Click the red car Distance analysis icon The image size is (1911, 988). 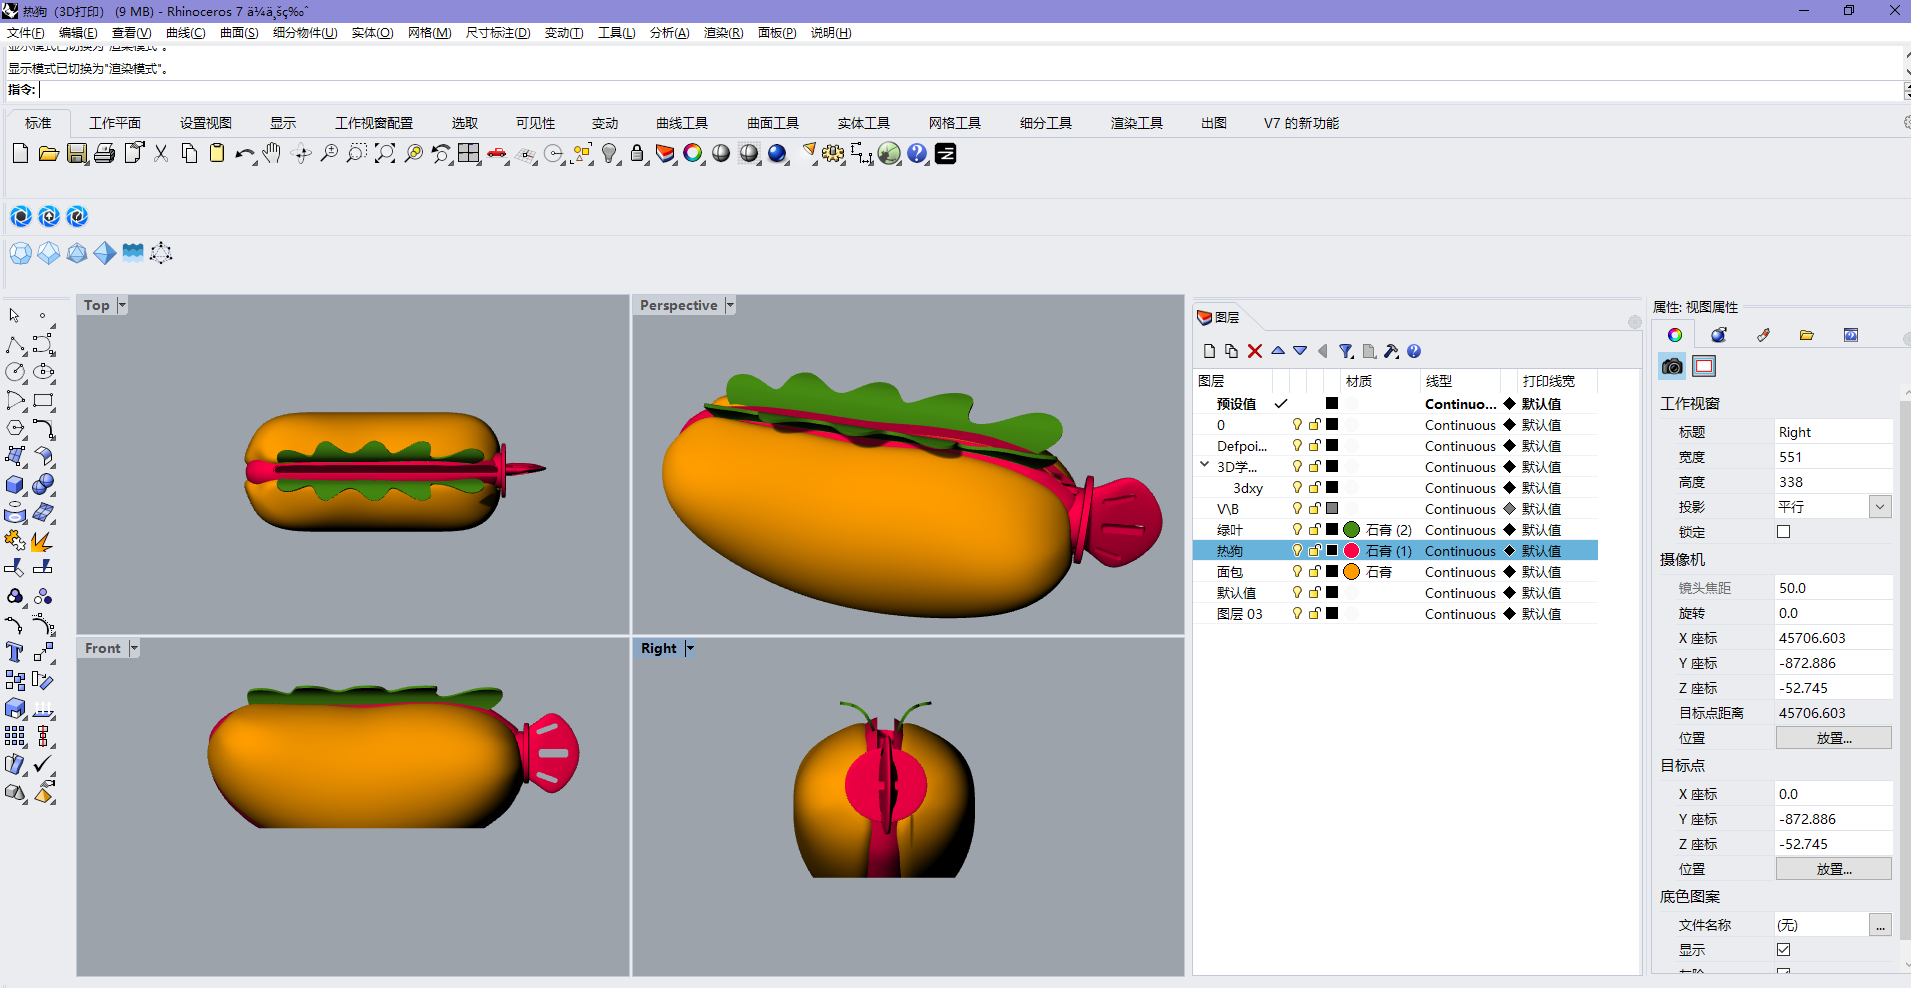pos(497,153)
